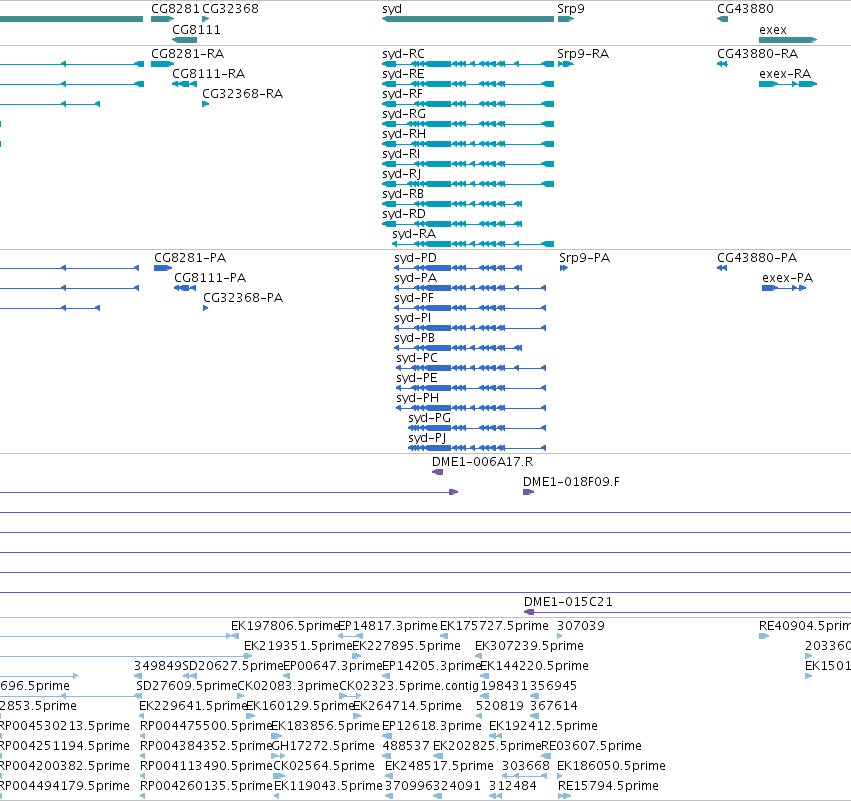Viewport: 851px width, 801px height.
Task: Select EST EK307239.5prime label
Action: coord(529,646)
